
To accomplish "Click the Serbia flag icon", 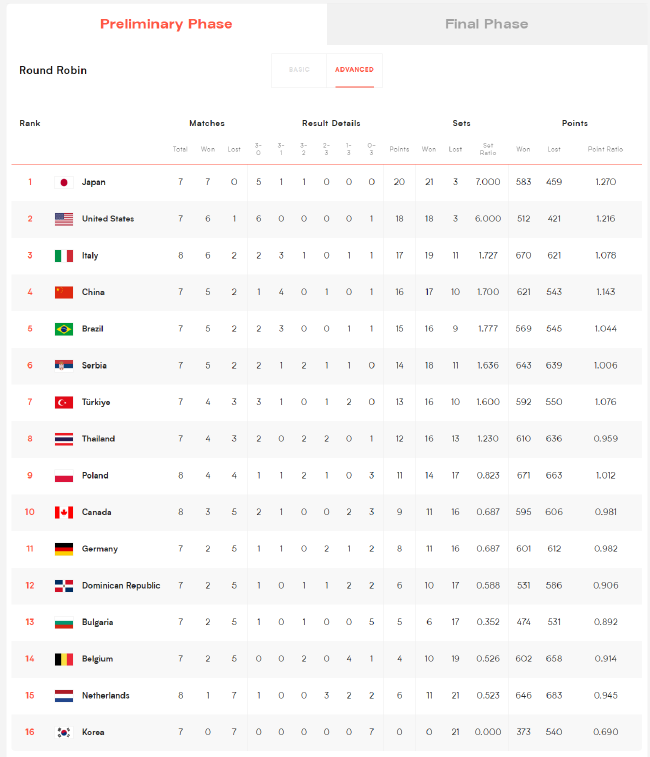I will point(64,365).
